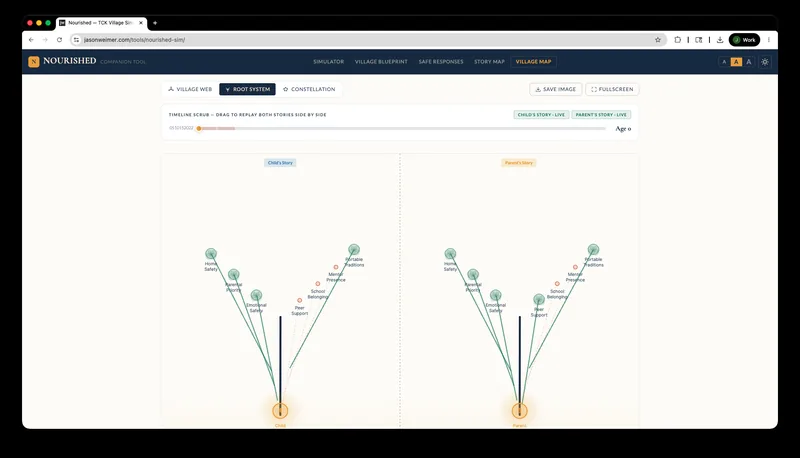Image resolution: width=800 pixels, height=458 pixels.
Task: Click the Home Safety node in Child's Story
Action: [x=211, y=253]
